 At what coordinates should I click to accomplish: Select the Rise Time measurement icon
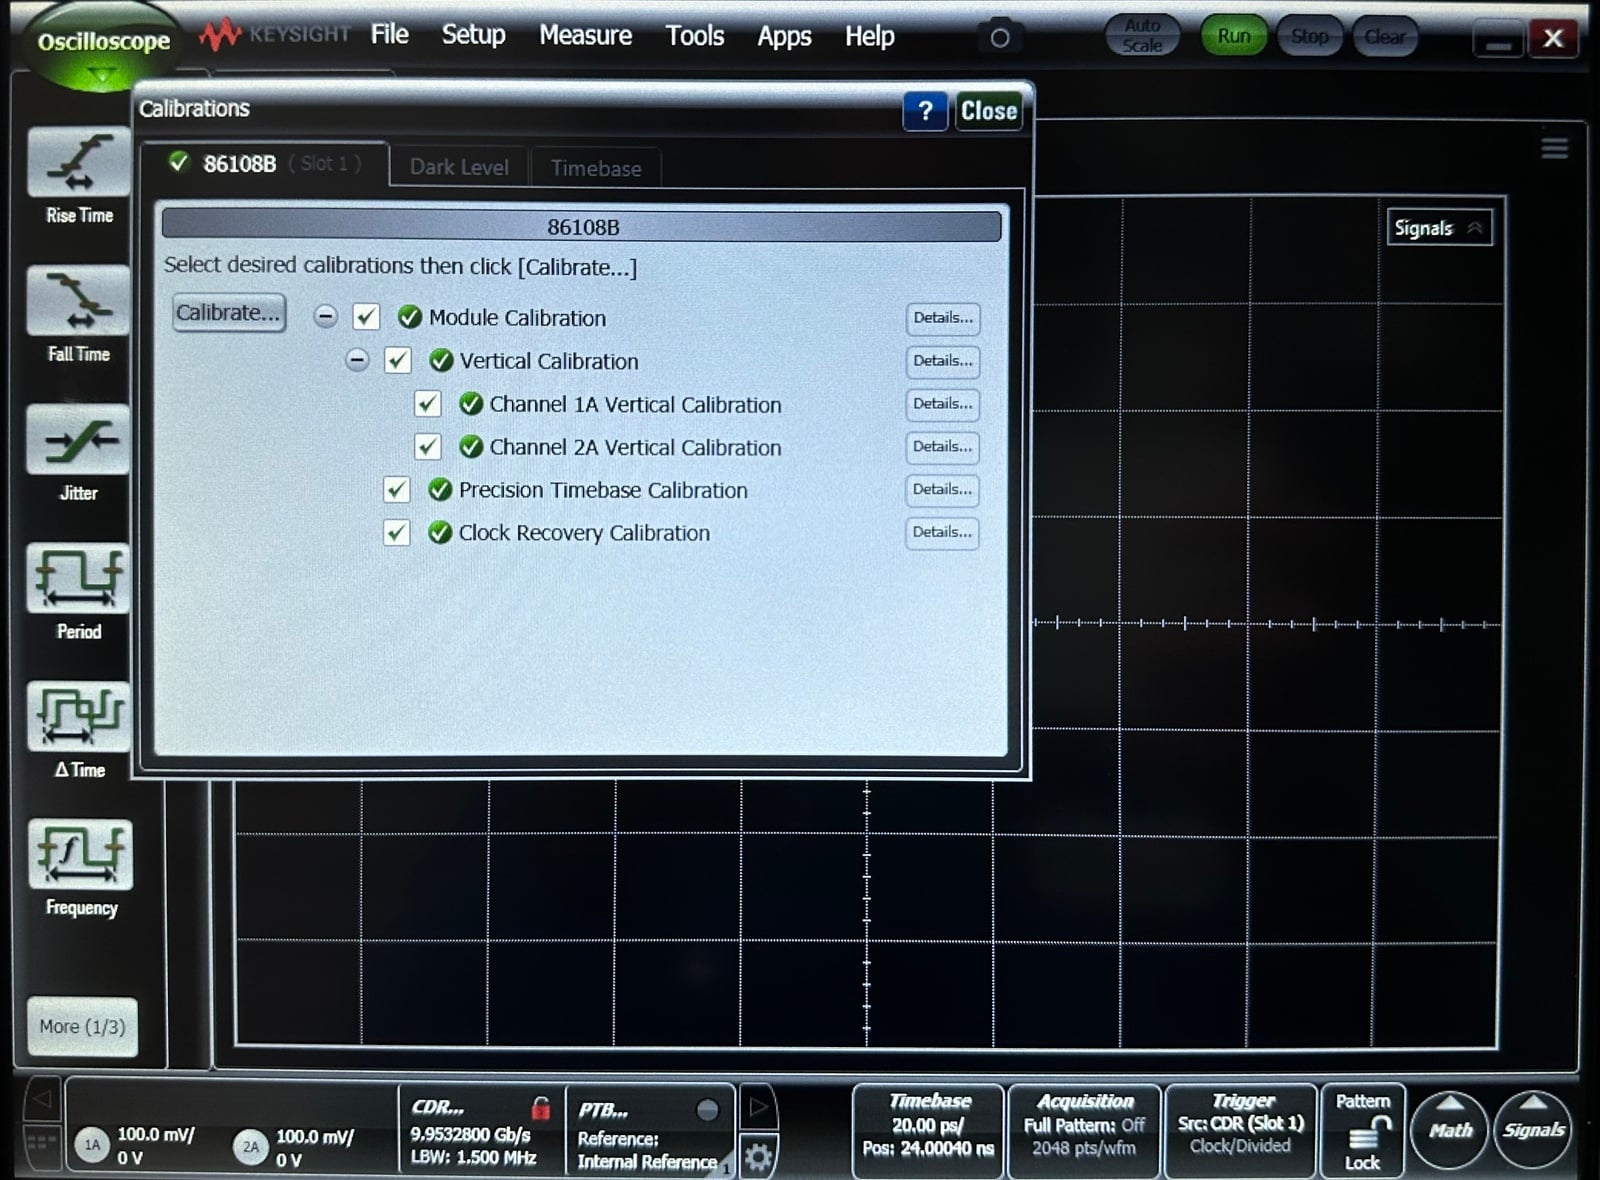click(79, 164)
